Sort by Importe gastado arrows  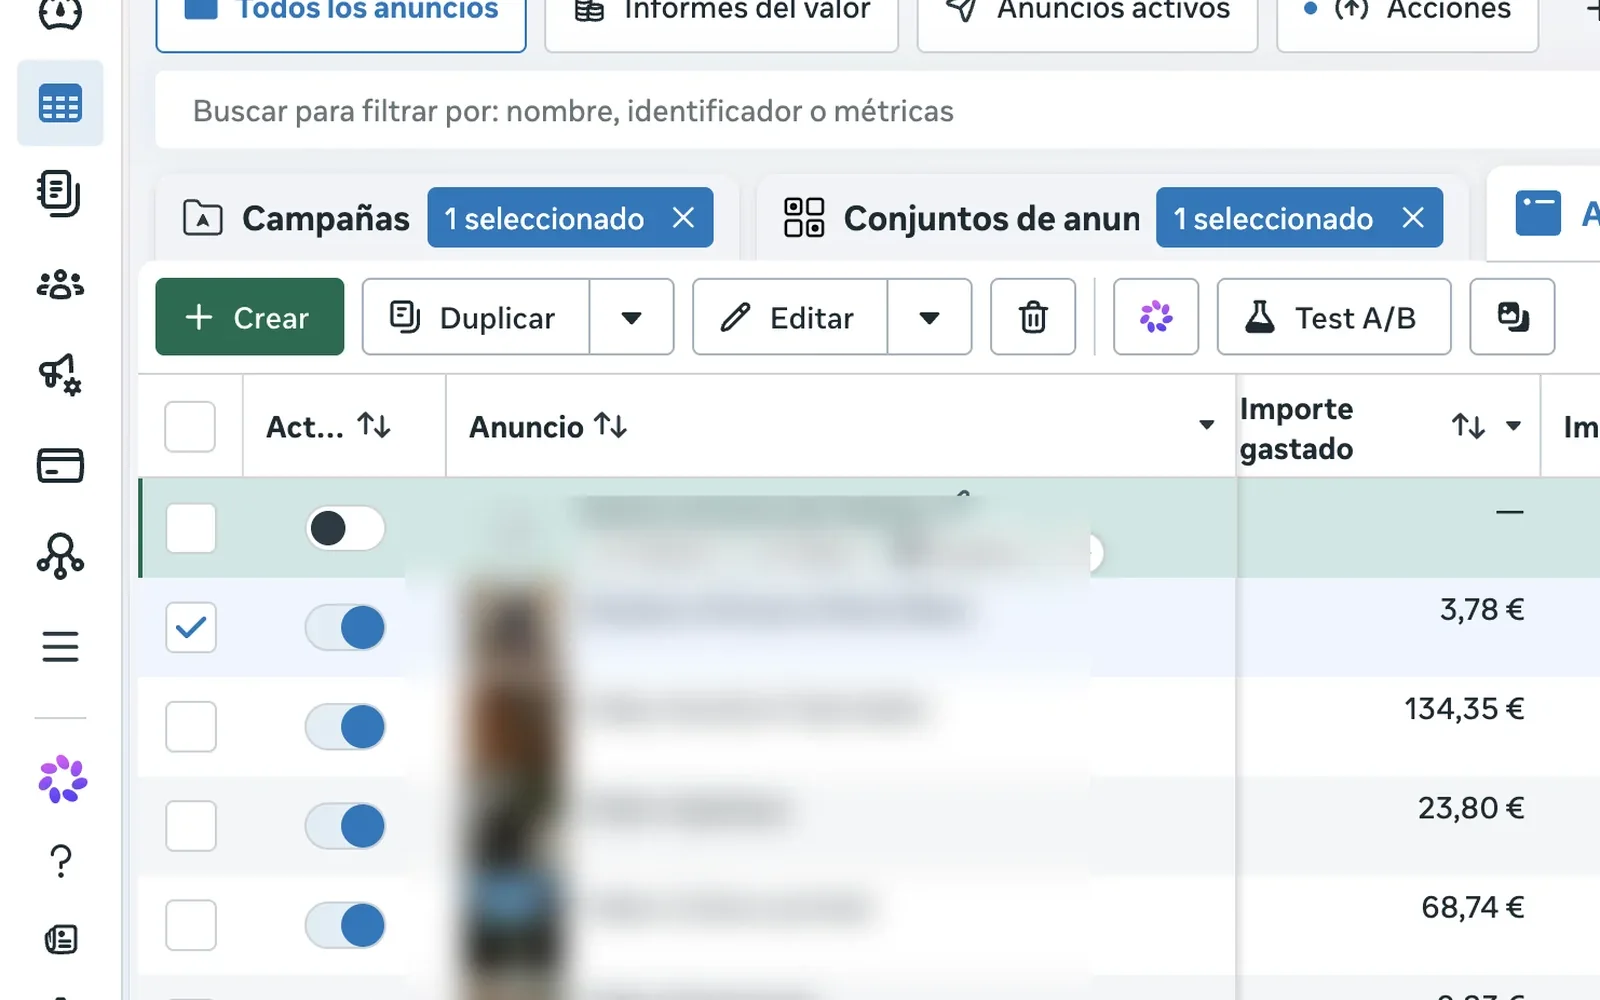click(1468, 426)
